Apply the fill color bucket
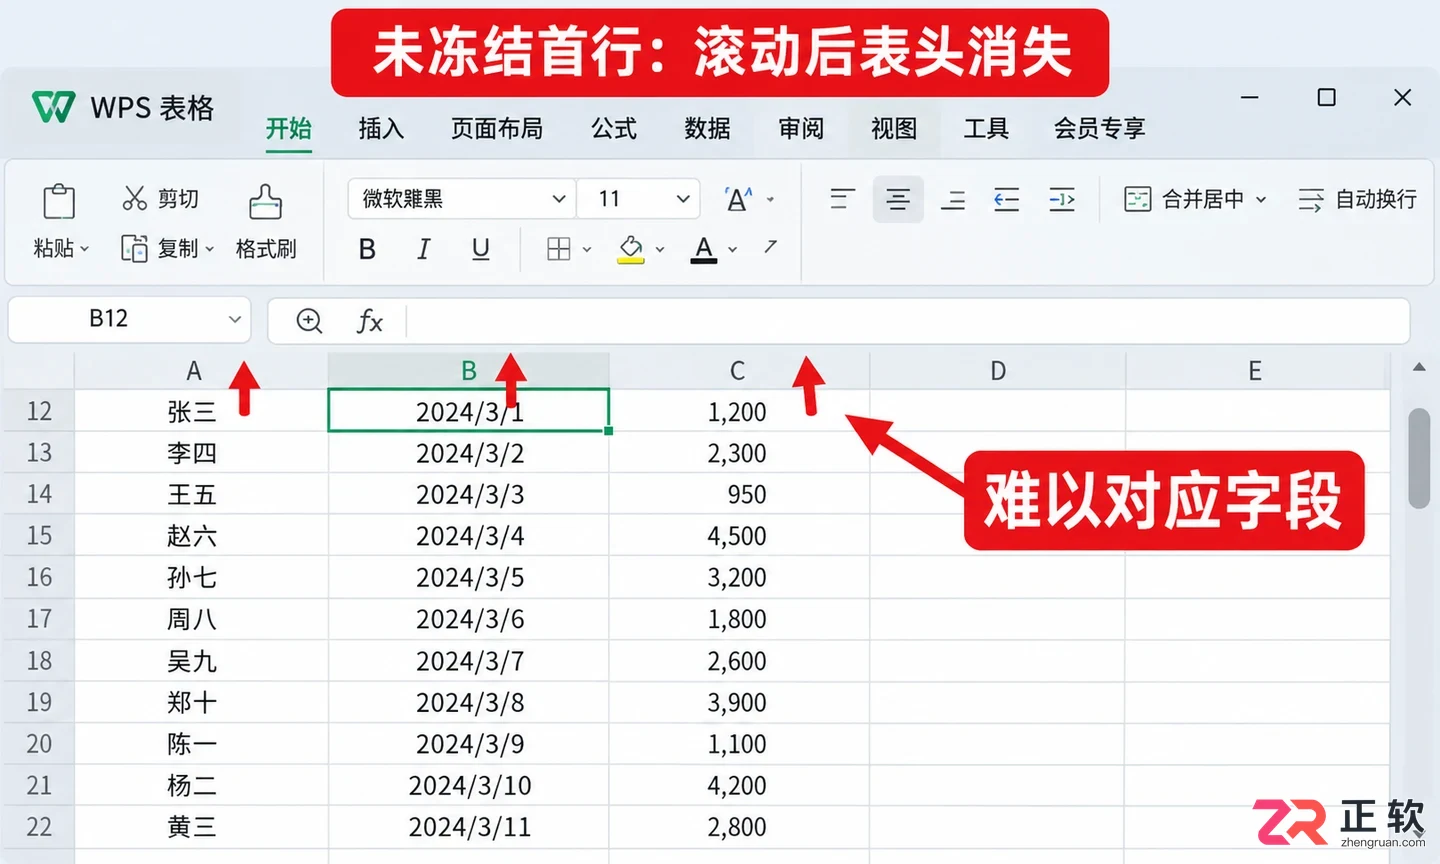1440x864 pixels. point(630,249)
